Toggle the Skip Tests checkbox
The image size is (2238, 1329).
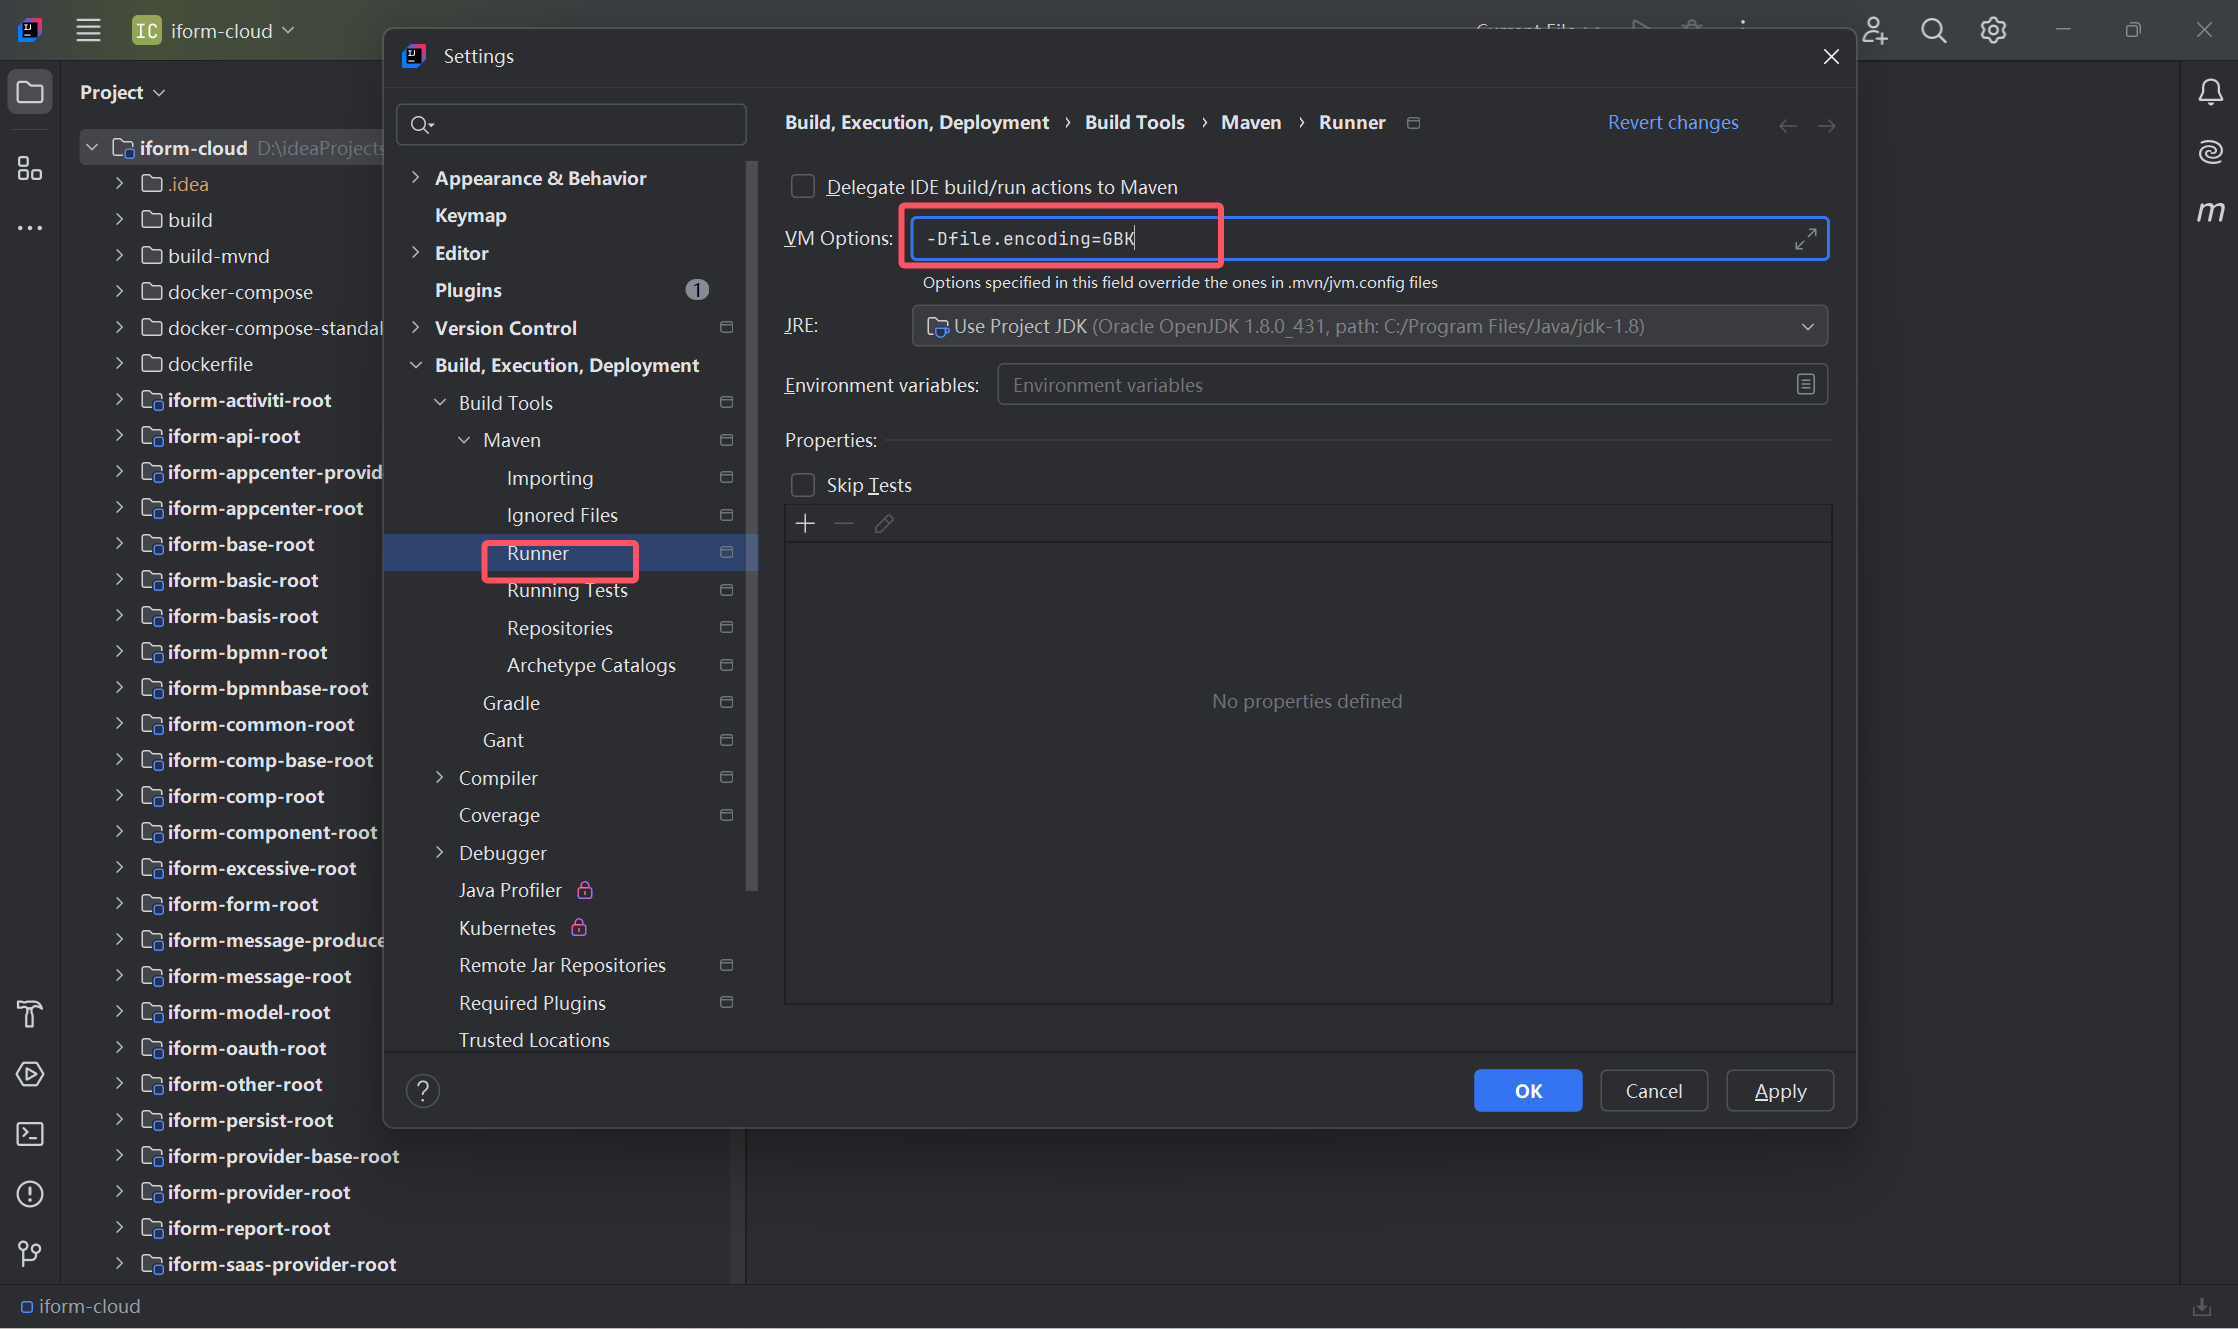click(x=803, y=485)
